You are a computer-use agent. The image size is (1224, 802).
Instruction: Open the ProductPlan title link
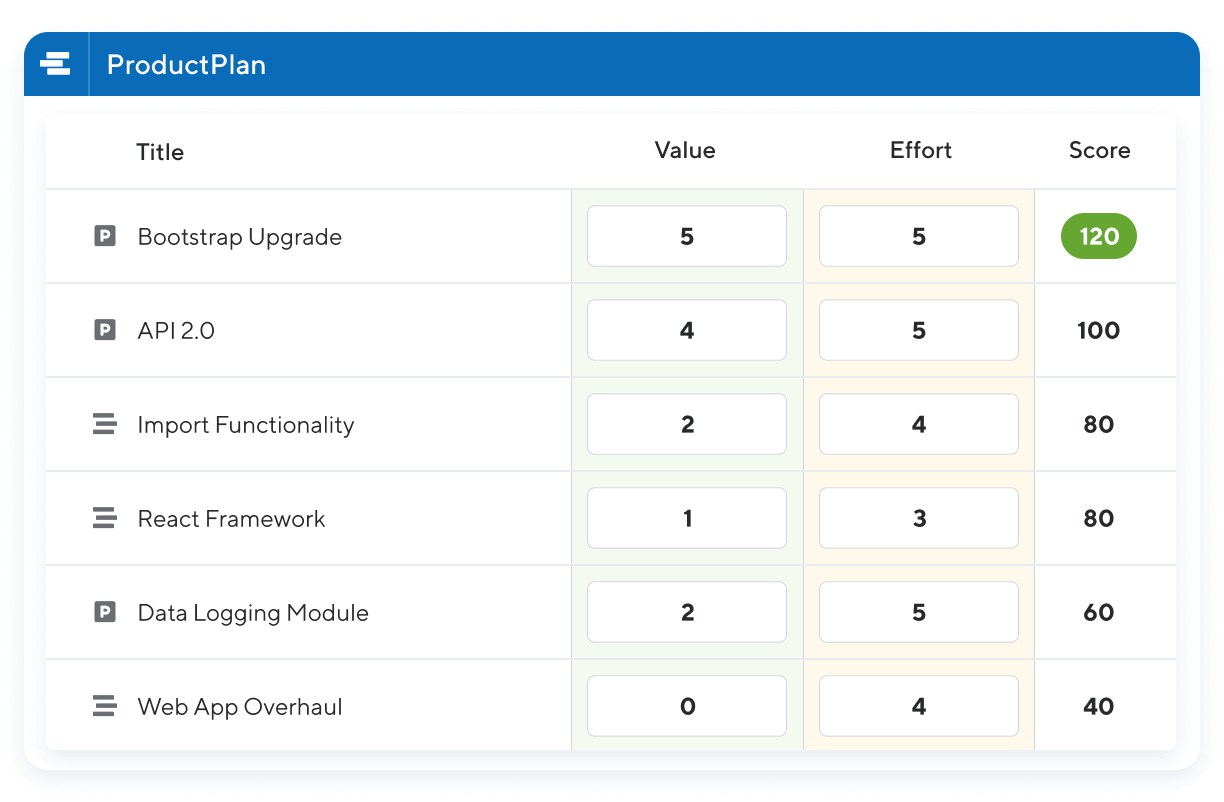(186, 64)
